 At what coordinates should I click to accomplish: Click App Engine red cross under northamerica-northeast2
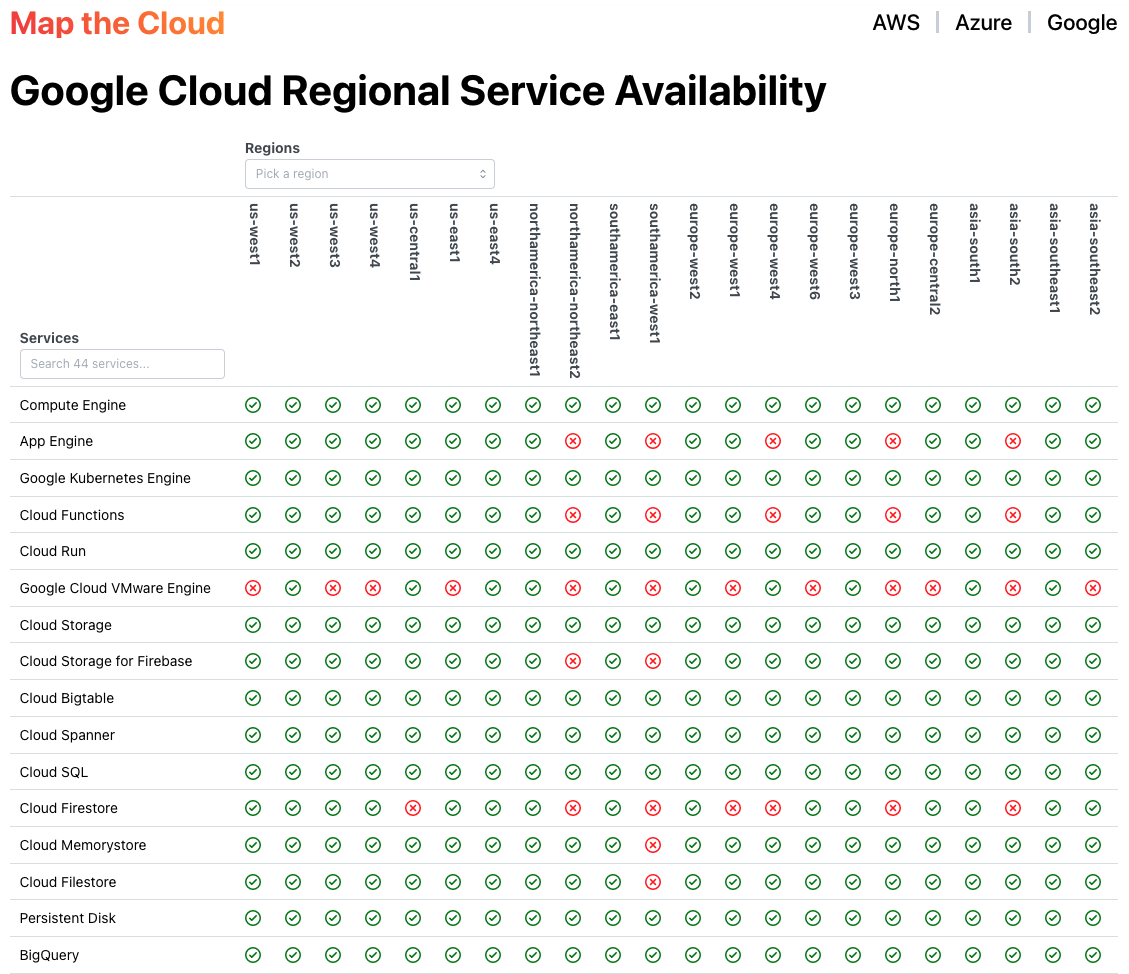point(573,441)
